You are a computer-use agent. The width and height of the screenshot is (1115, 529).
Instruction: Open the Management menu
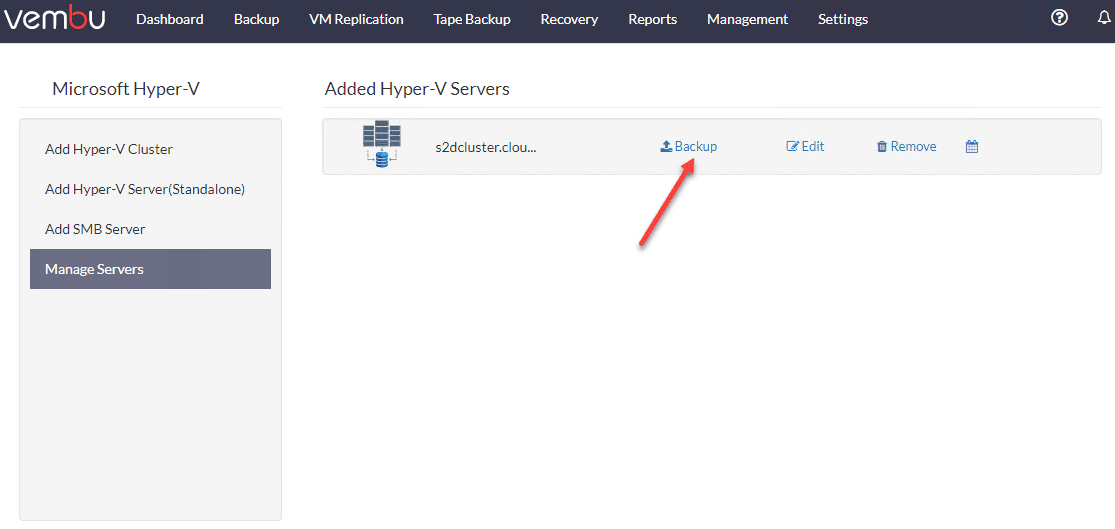click(747, 19)
